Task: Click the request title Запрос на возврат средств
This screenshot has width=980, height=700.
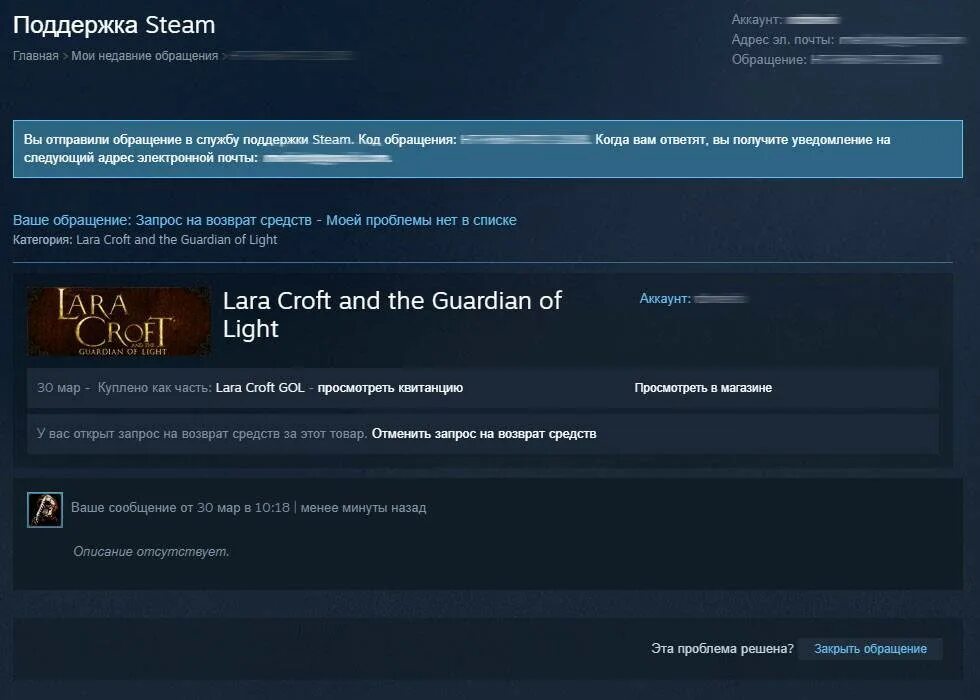Action: (223, 220)
